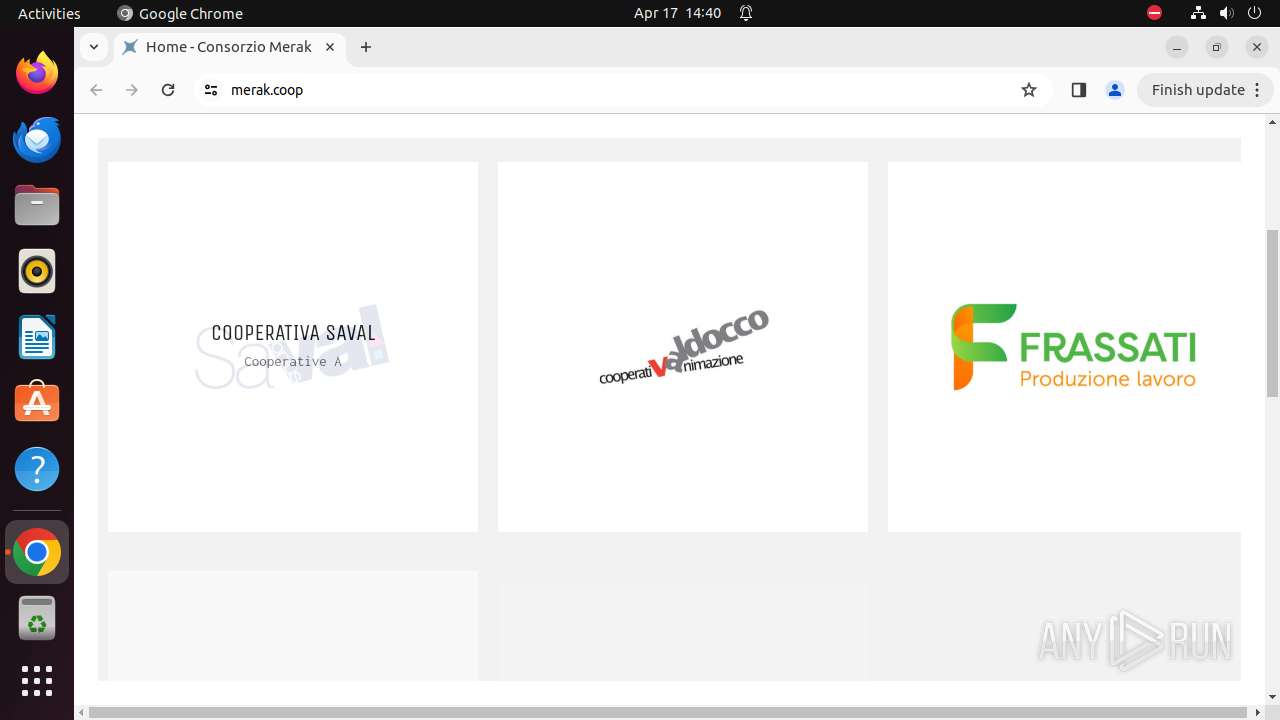
Task: Open the Google Chrome app menu
Action: pos(180,13)
